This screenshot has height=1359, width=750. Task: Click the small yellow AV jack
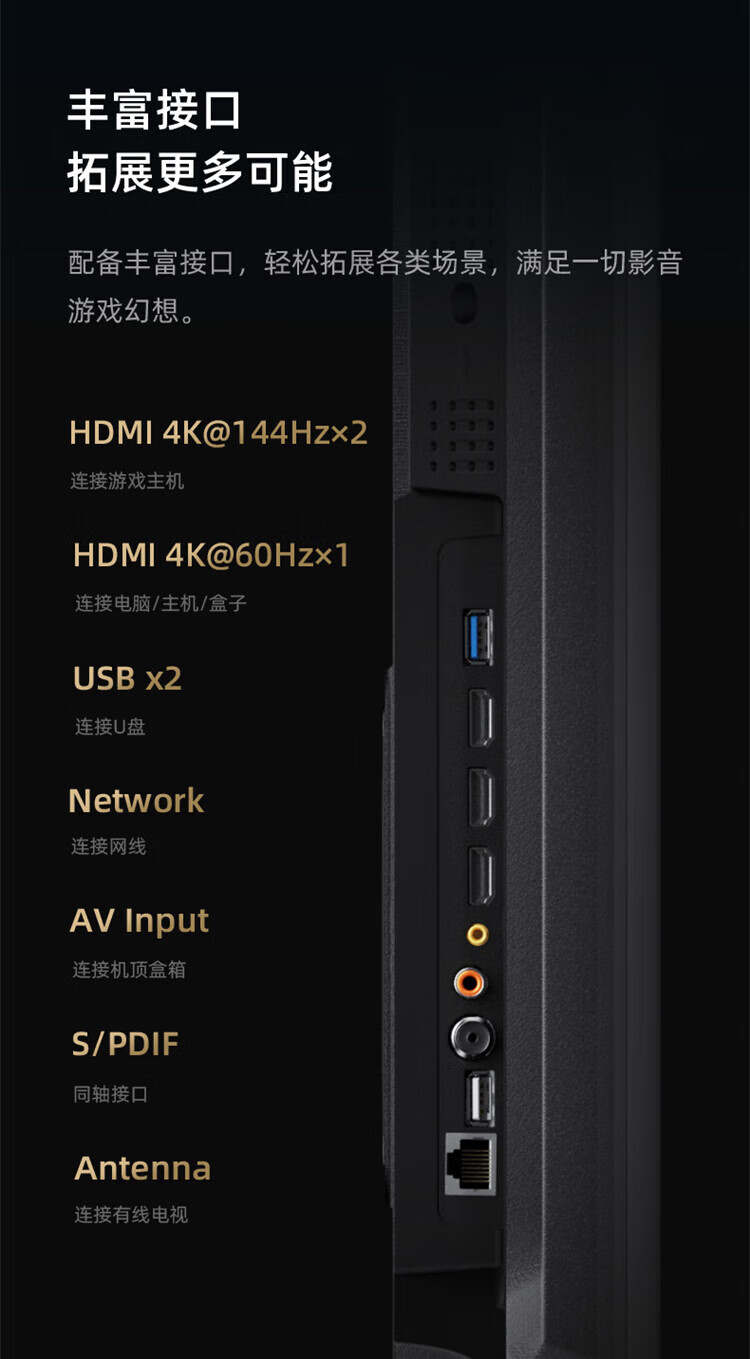pyautogui.click(x=478, y=935)
